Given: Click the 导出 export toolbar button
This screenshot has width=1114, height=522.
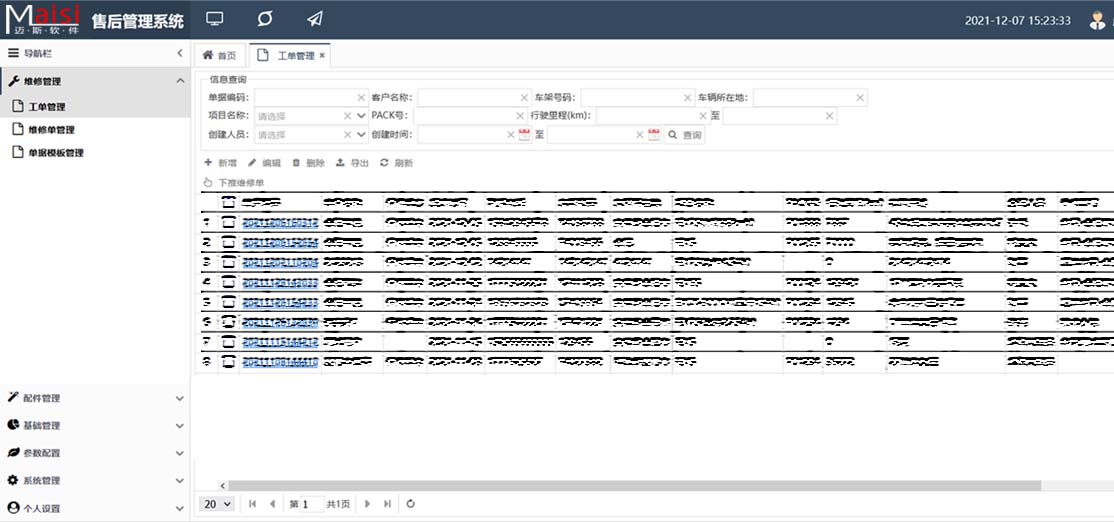Looking at the screenshot, I should [x=352, y=163].
